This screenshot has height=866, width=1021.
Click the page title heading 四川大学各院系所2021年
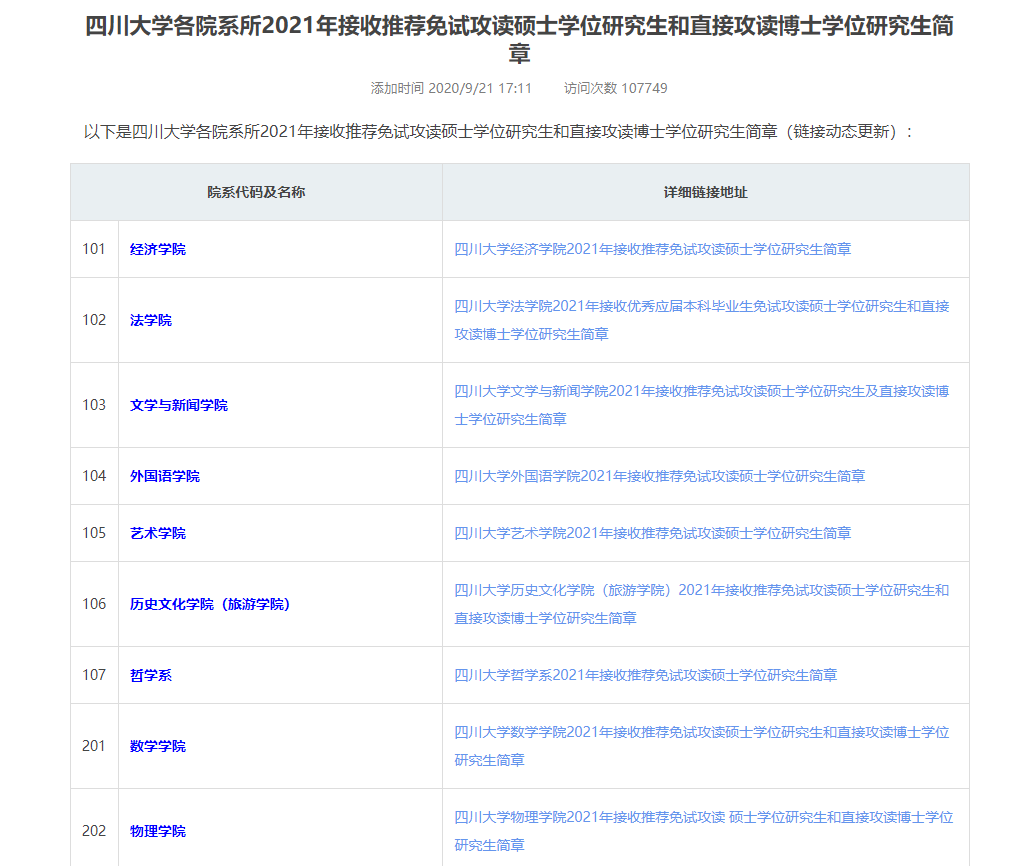[x=520, y=39]
